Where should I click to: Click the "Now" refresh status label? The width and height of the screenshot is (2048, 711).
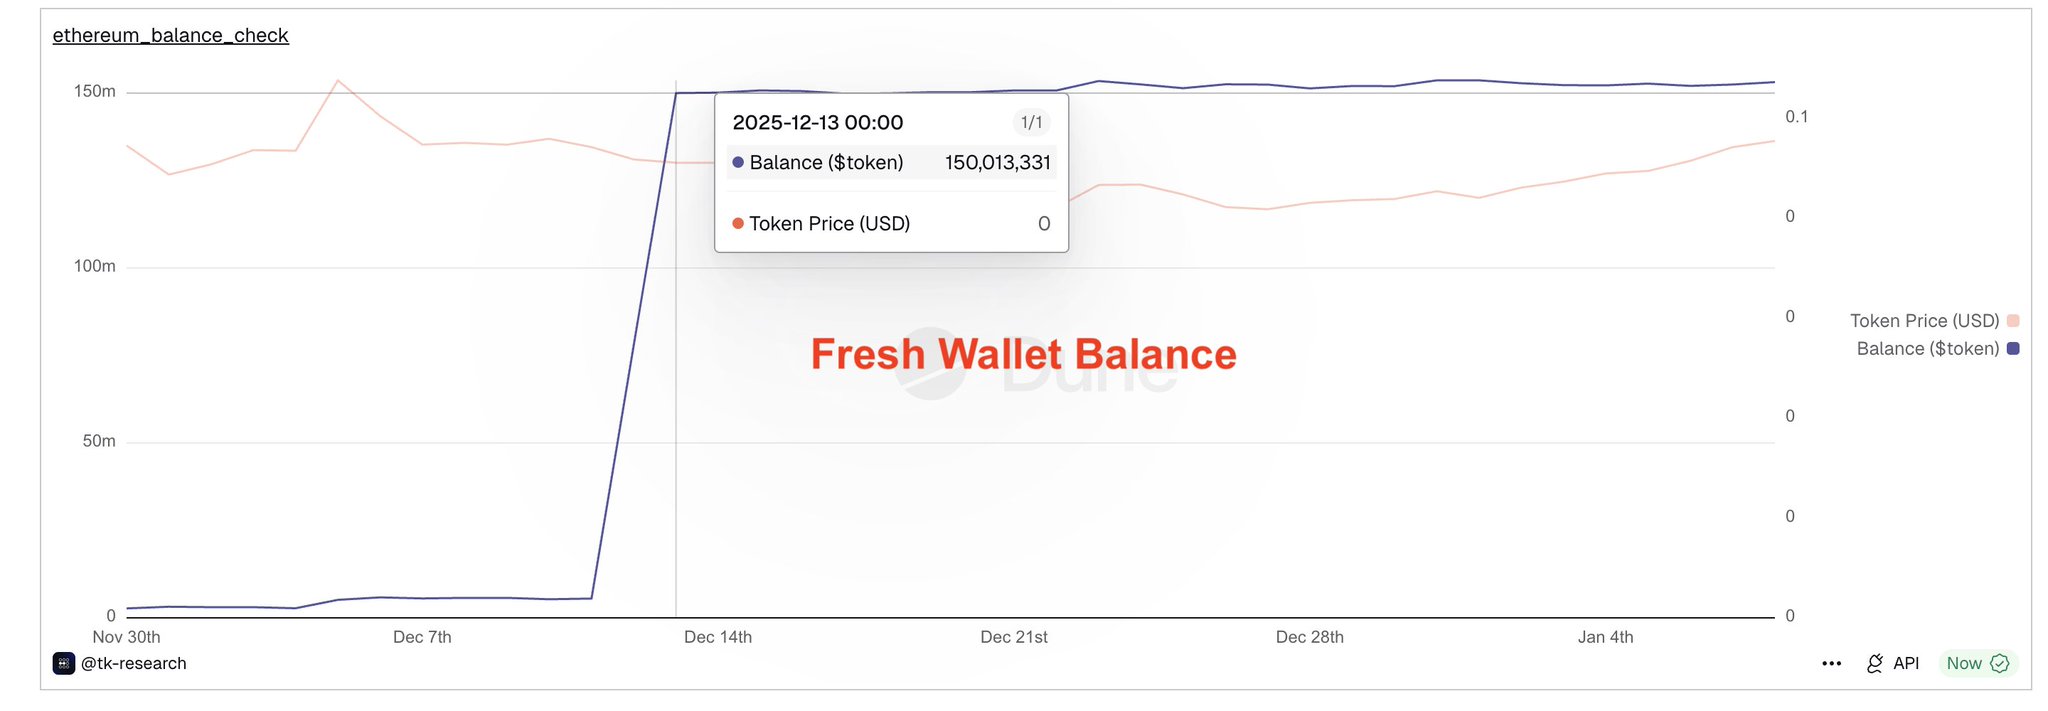1963,663
